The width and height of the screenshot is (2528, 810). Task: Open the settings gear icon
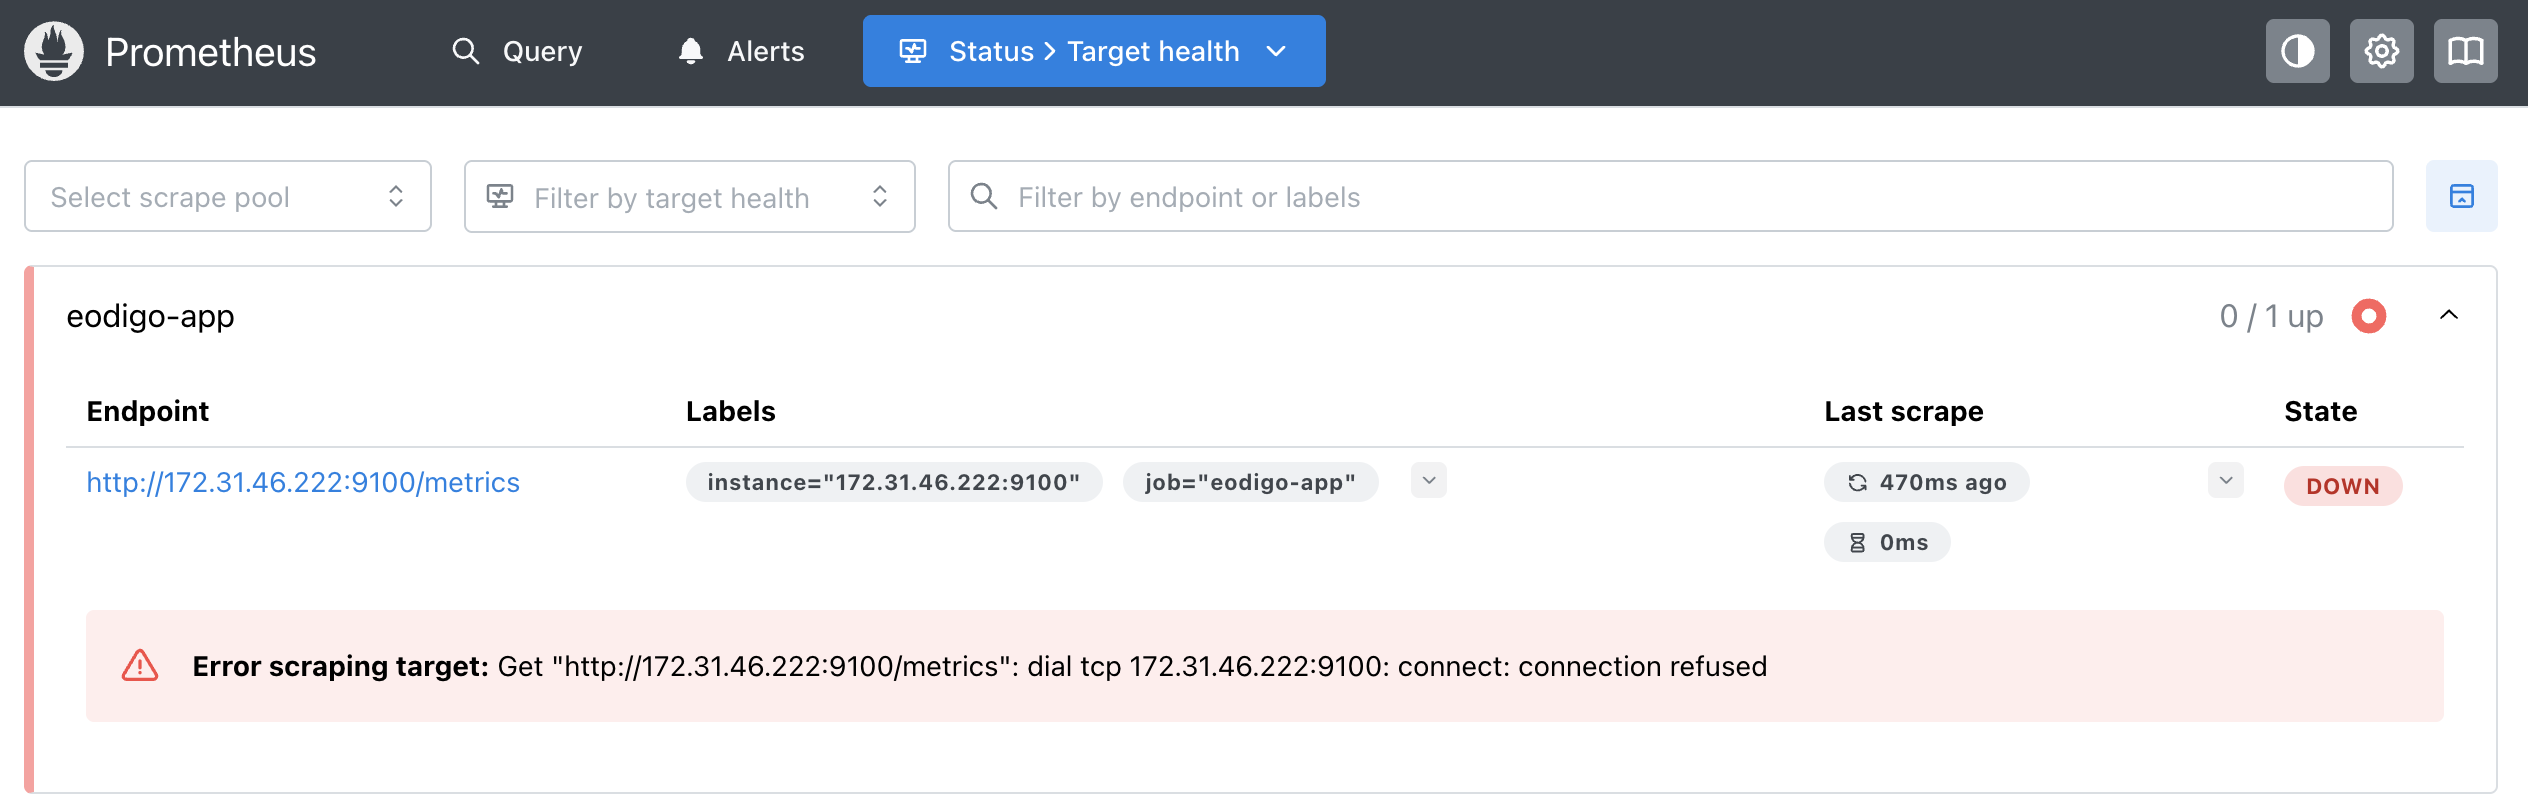point(2381,51)
